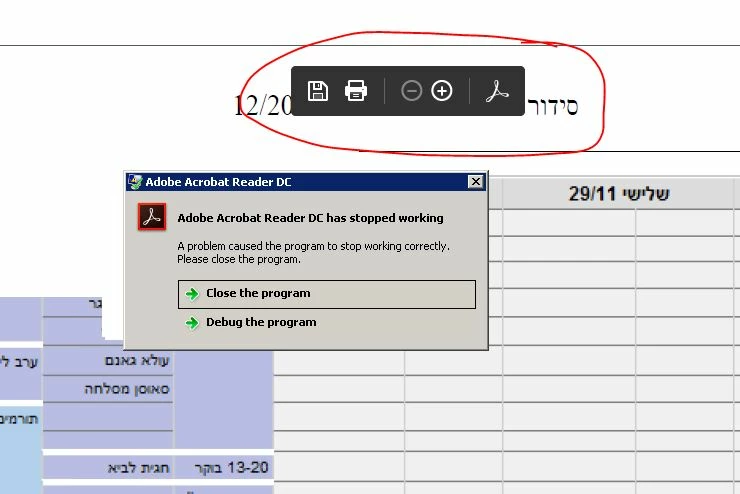Zoom out with the minus circle icon
The width and height of the screenshot is (740, 494).
[x=412, y=91]
